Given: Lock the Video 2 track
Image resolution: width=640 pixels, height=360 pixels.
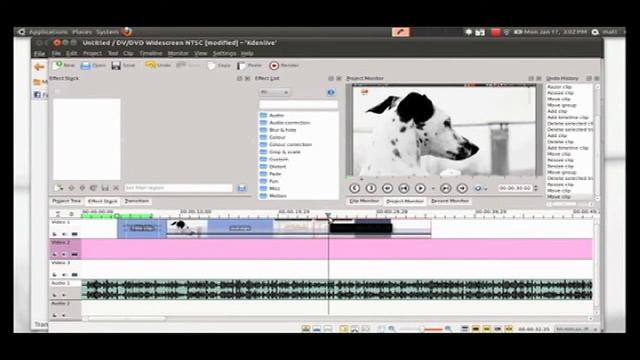Looking at the screenshot, I should [x=54, y=254].
